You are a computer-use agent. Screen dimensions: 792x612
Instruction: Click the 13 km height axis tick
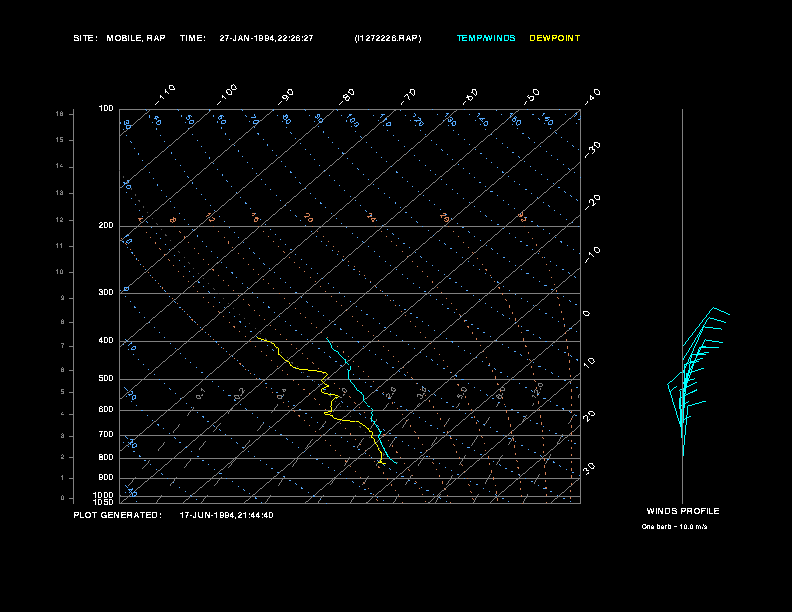pos(60,193)
